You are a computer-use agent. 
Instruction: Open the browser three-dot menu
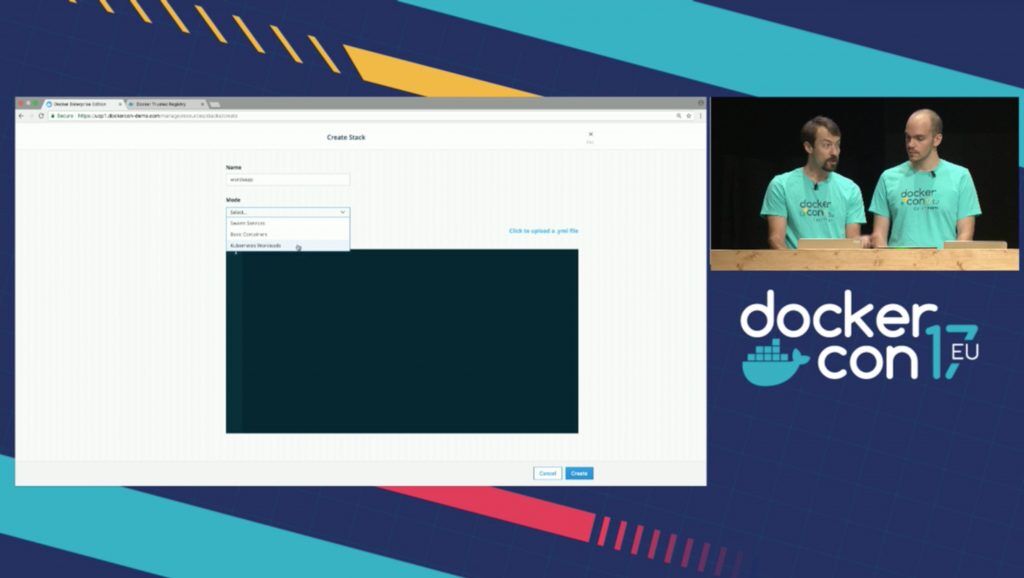(700, 116)
